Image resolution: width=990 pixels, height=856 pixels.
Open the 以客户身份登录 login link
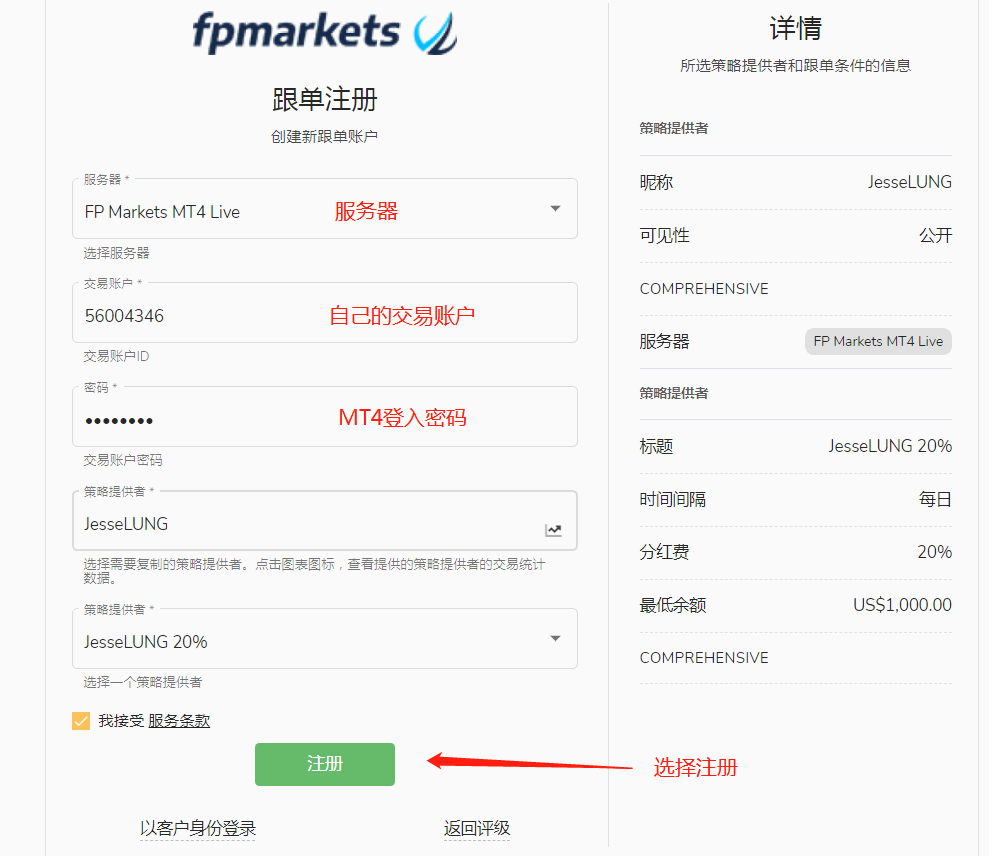click(x=198, y=828)
